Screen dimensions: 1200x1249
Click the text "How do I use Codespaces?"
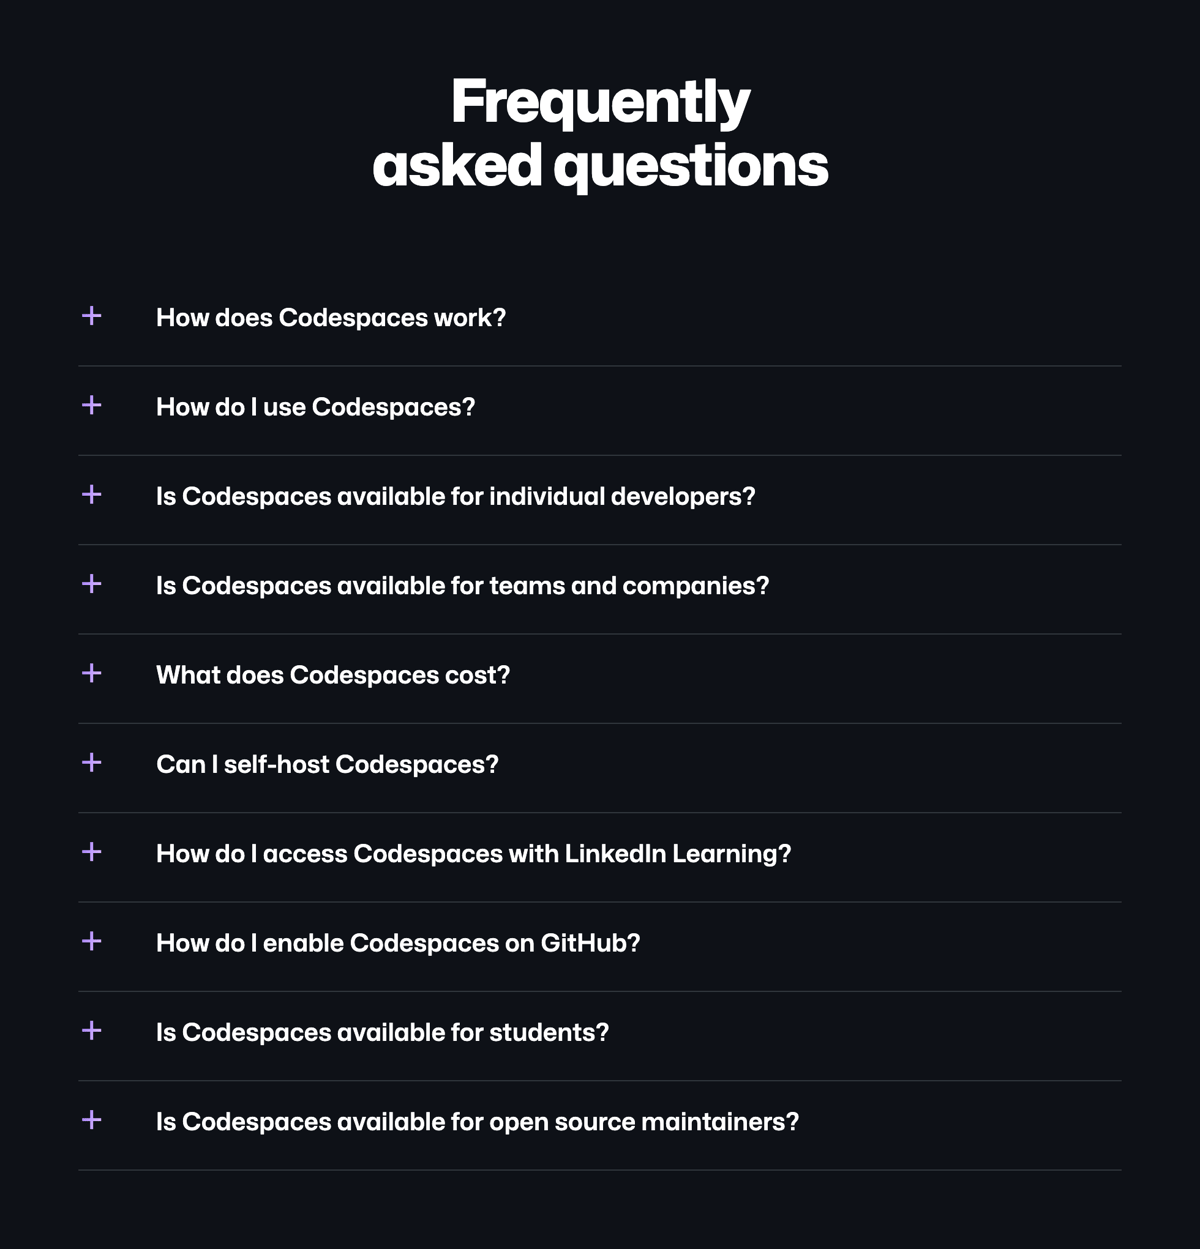pyautogui.click(x=316, y=406)
